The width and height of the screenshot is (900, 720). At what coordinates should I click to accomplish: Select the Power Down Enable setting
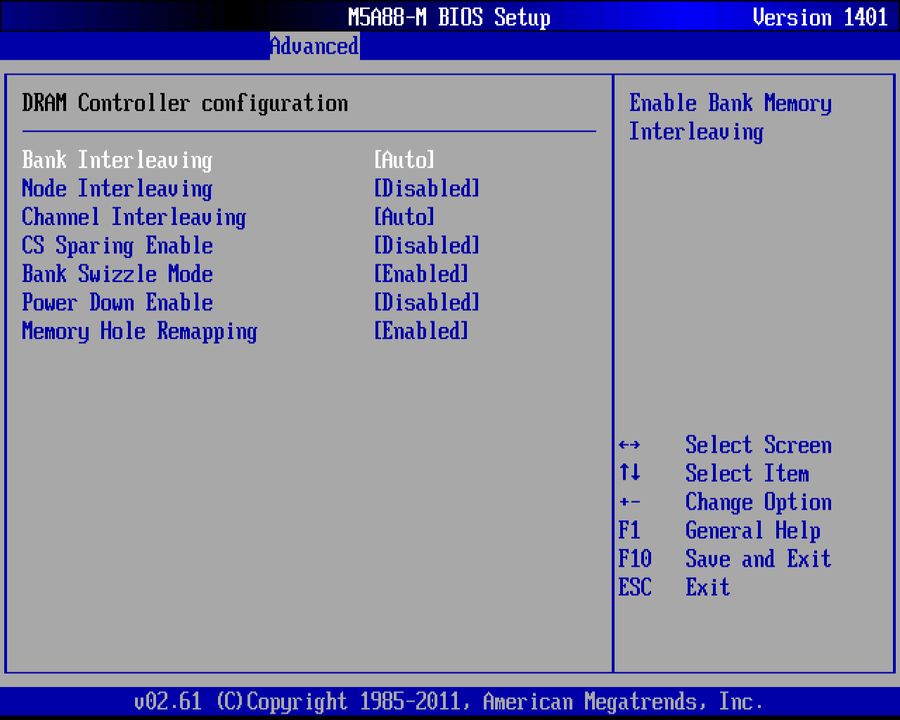117,303
